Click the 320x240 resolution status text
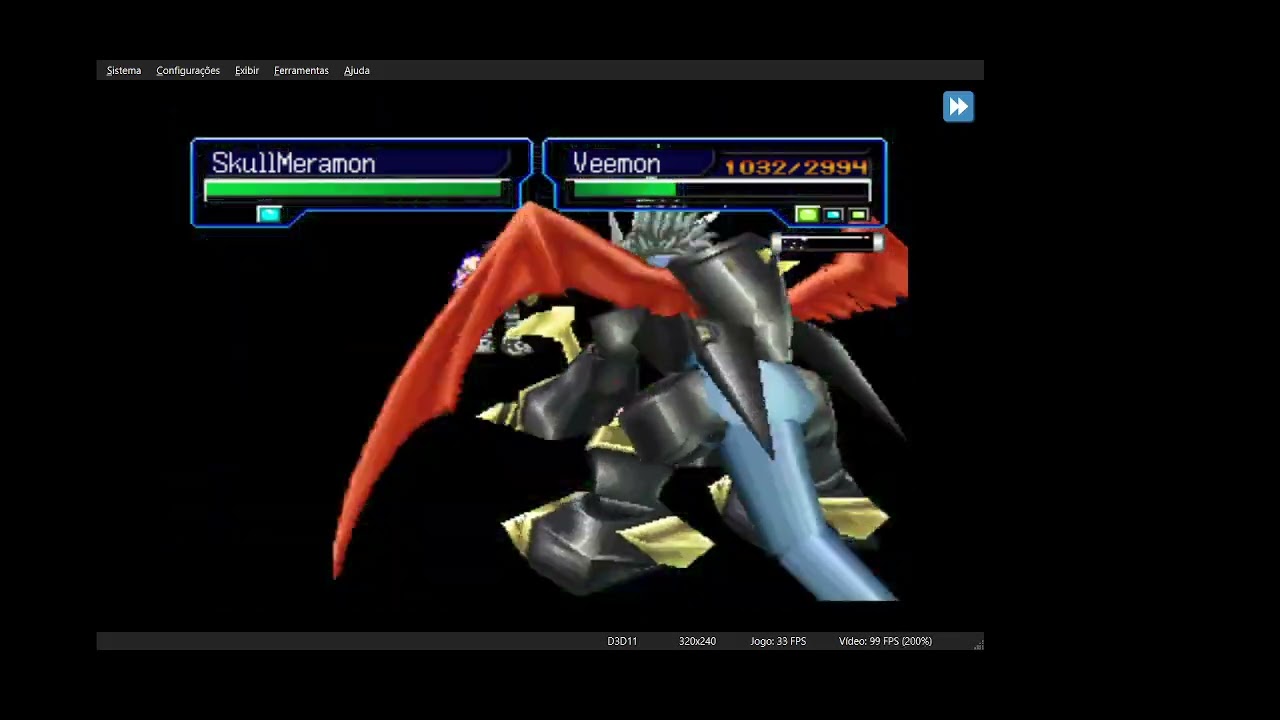 tap(697, 641)
